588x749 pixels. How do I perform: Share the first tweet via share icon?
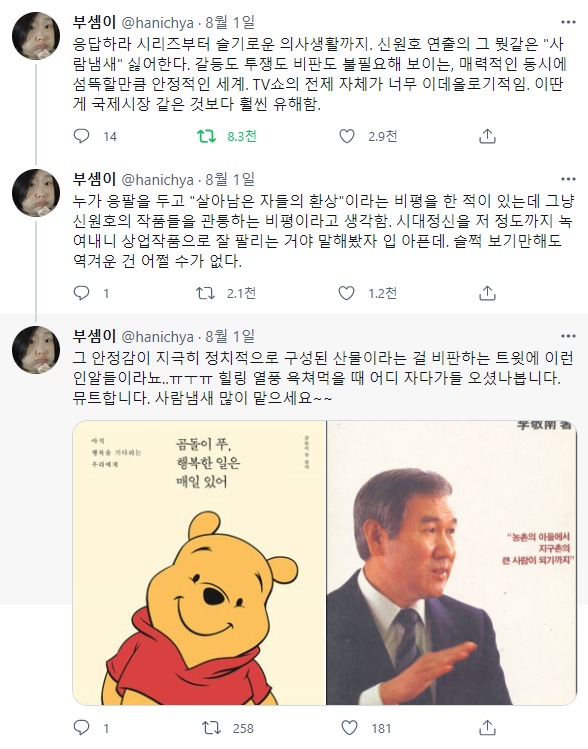(x=487, y=136)
